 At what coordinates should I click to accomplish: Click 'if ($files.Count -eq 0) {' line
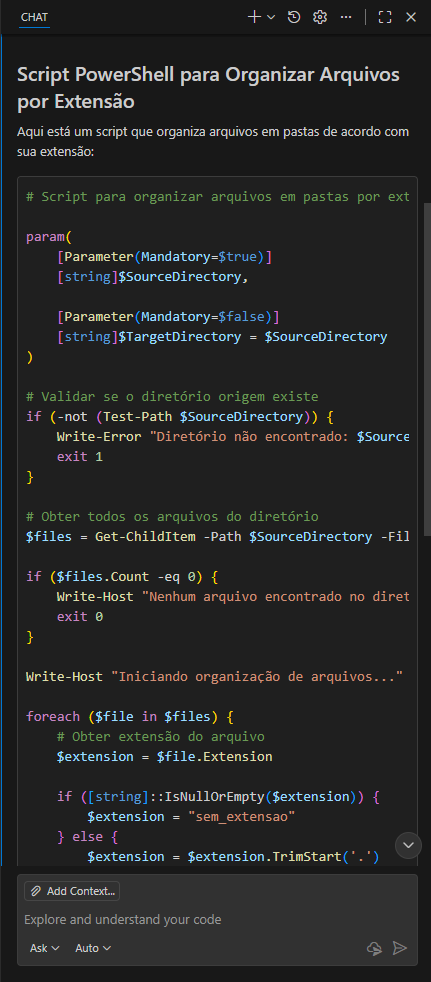click(122, 577)
